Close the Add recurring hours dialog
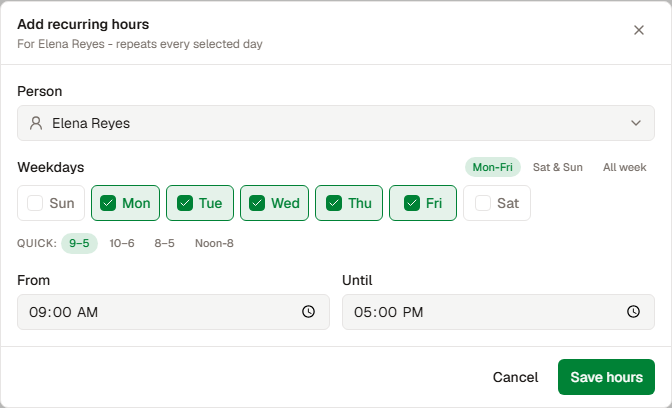Image resolution: width=672 pixels, height=408 pixels. (639, 30)
